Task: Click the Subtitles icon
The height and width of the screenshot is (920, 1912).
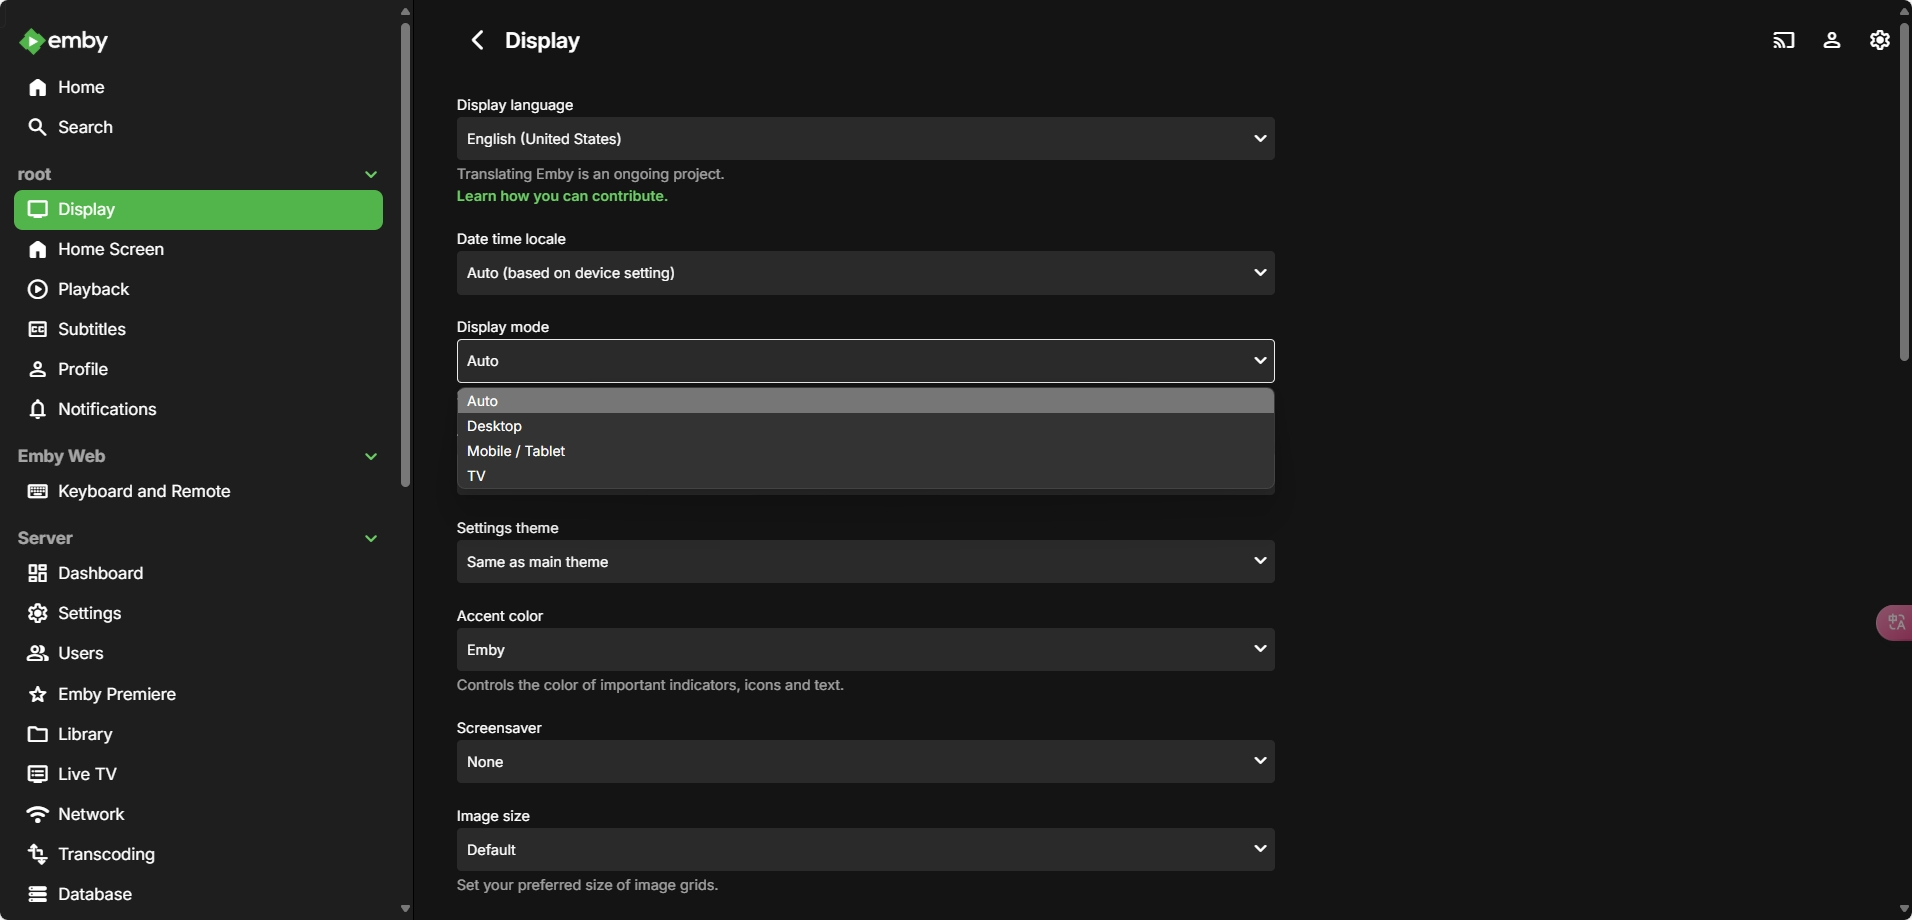Action: point(38,330)
